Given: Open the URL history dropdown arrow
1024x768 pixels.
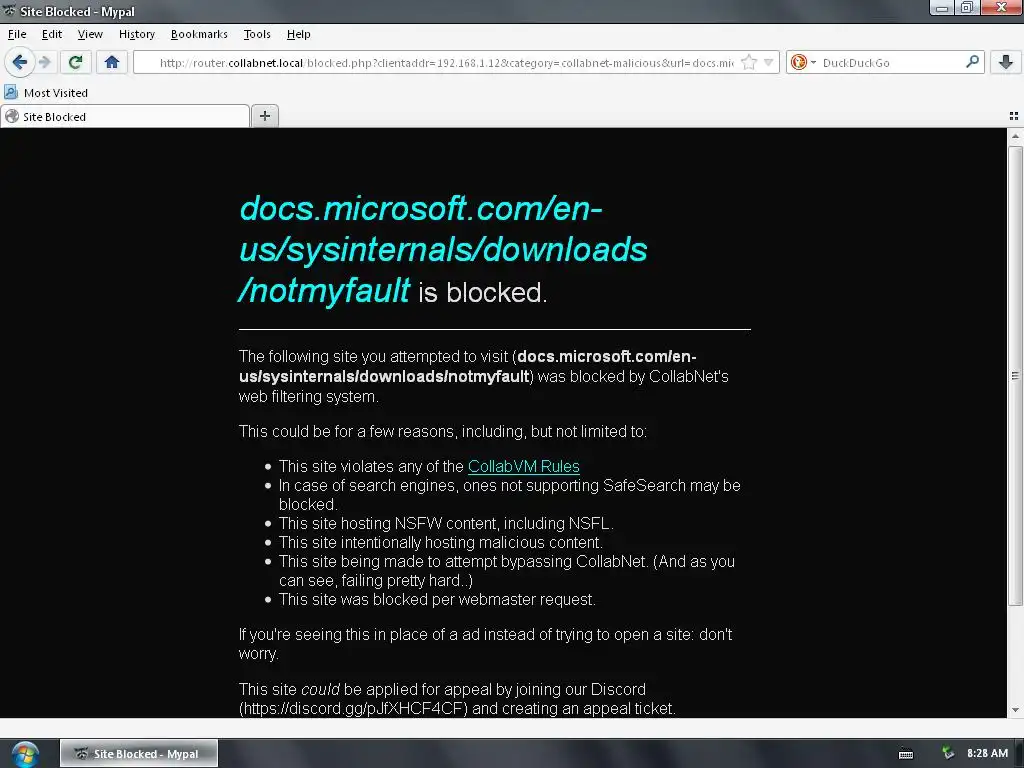Looking at the screenshot, I should [769, 63].
